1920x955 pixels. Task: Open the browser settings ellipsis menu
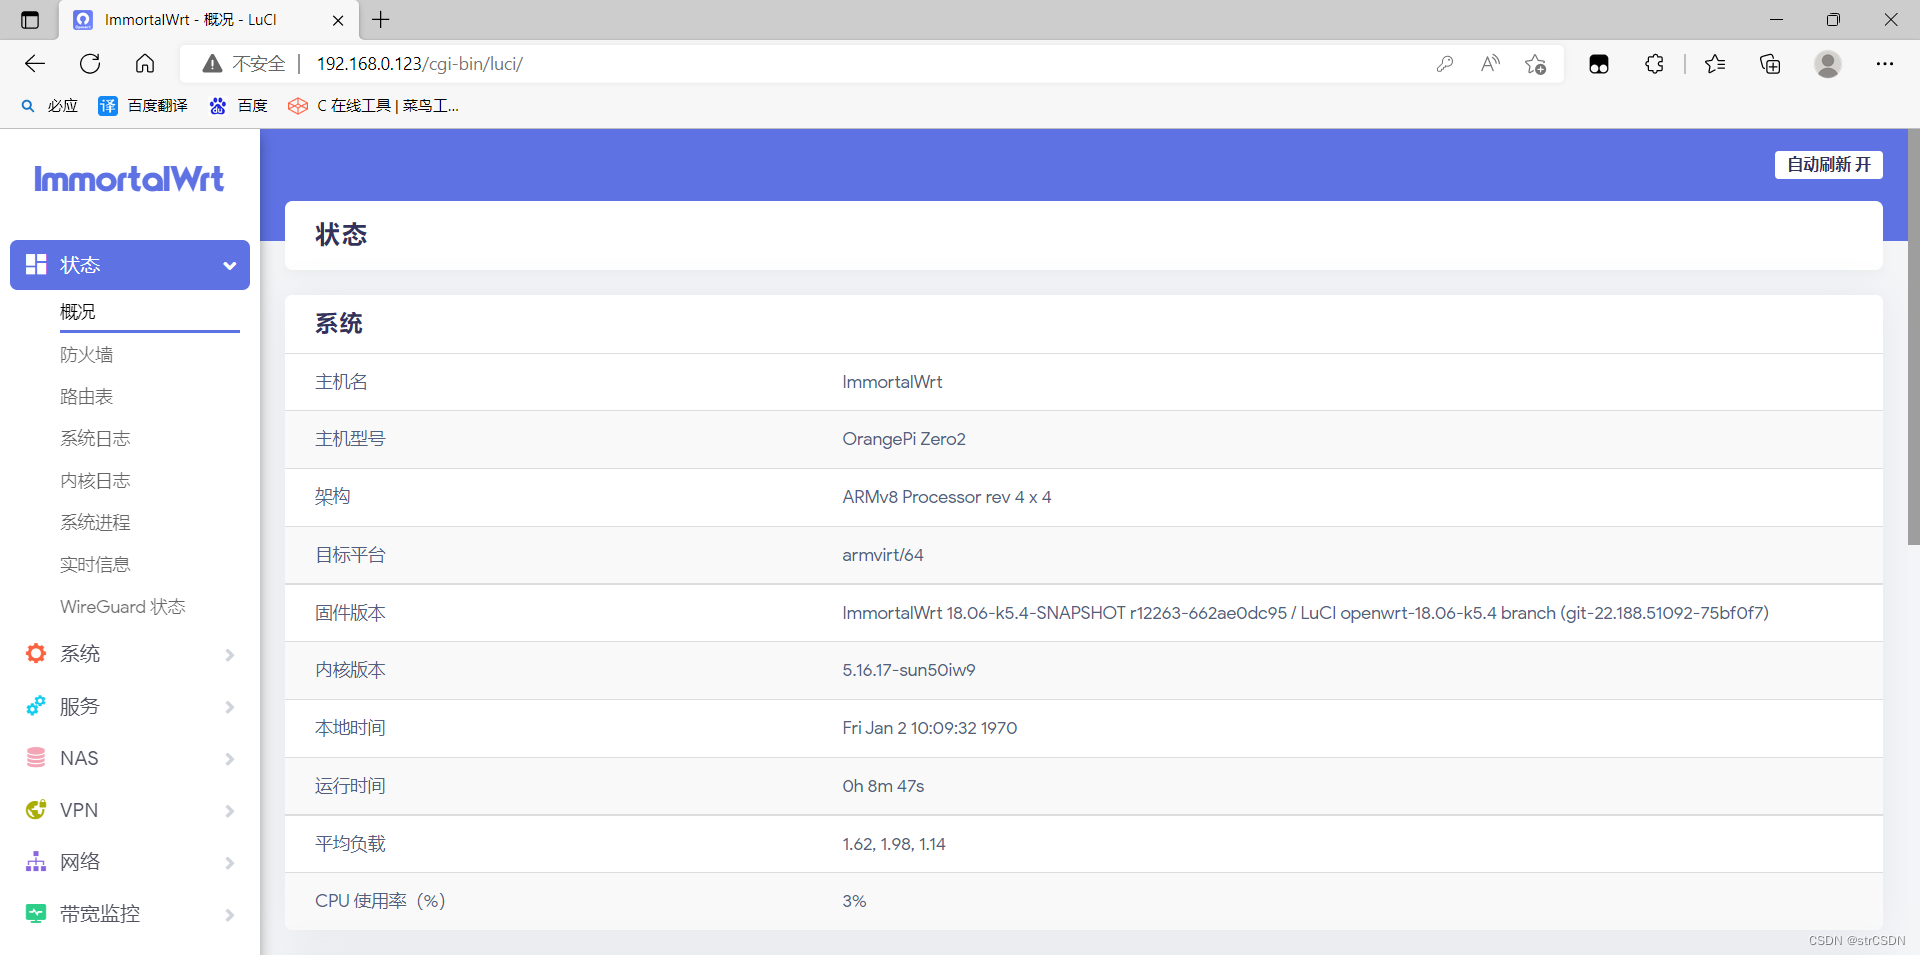[1885, 64]
